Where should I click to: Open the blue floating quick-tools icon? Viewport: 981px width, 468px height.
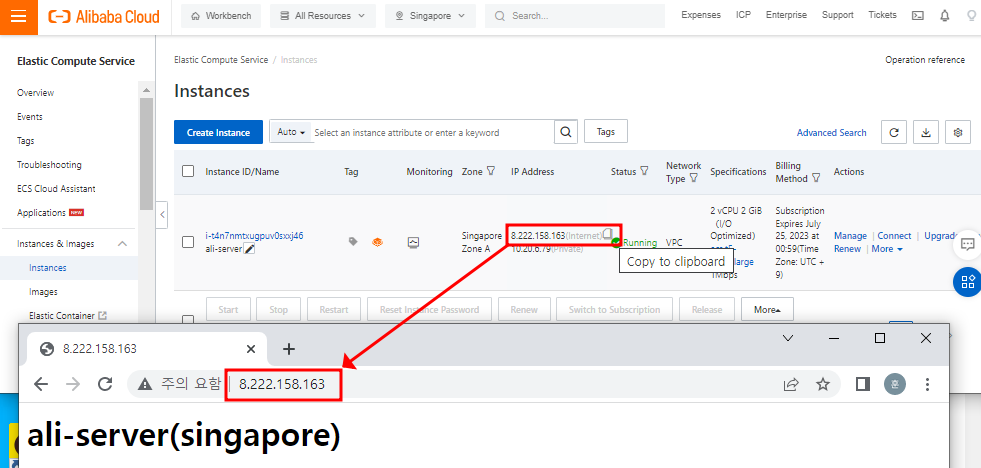click(x=967, y=282)
